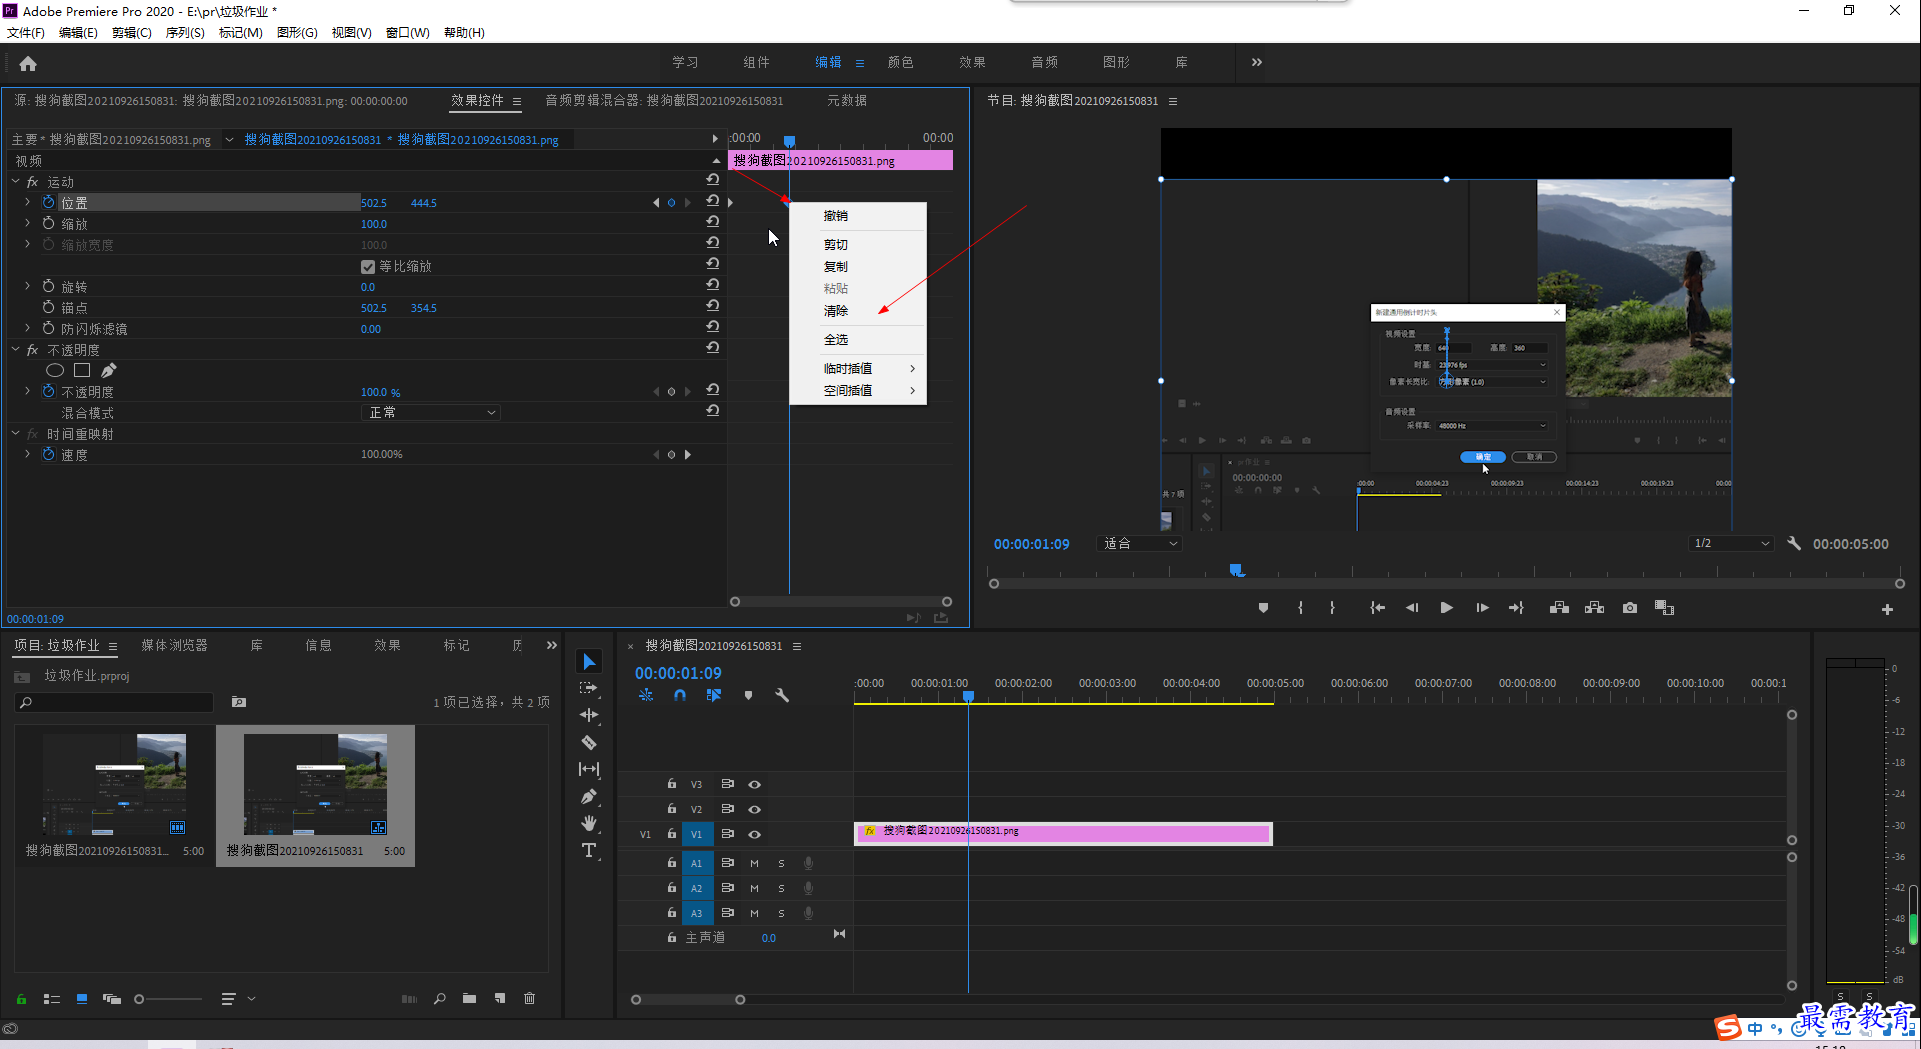Step back one frame in program monitor
This screenshot has height=1049, width=1921.
tap(1412, 608)
